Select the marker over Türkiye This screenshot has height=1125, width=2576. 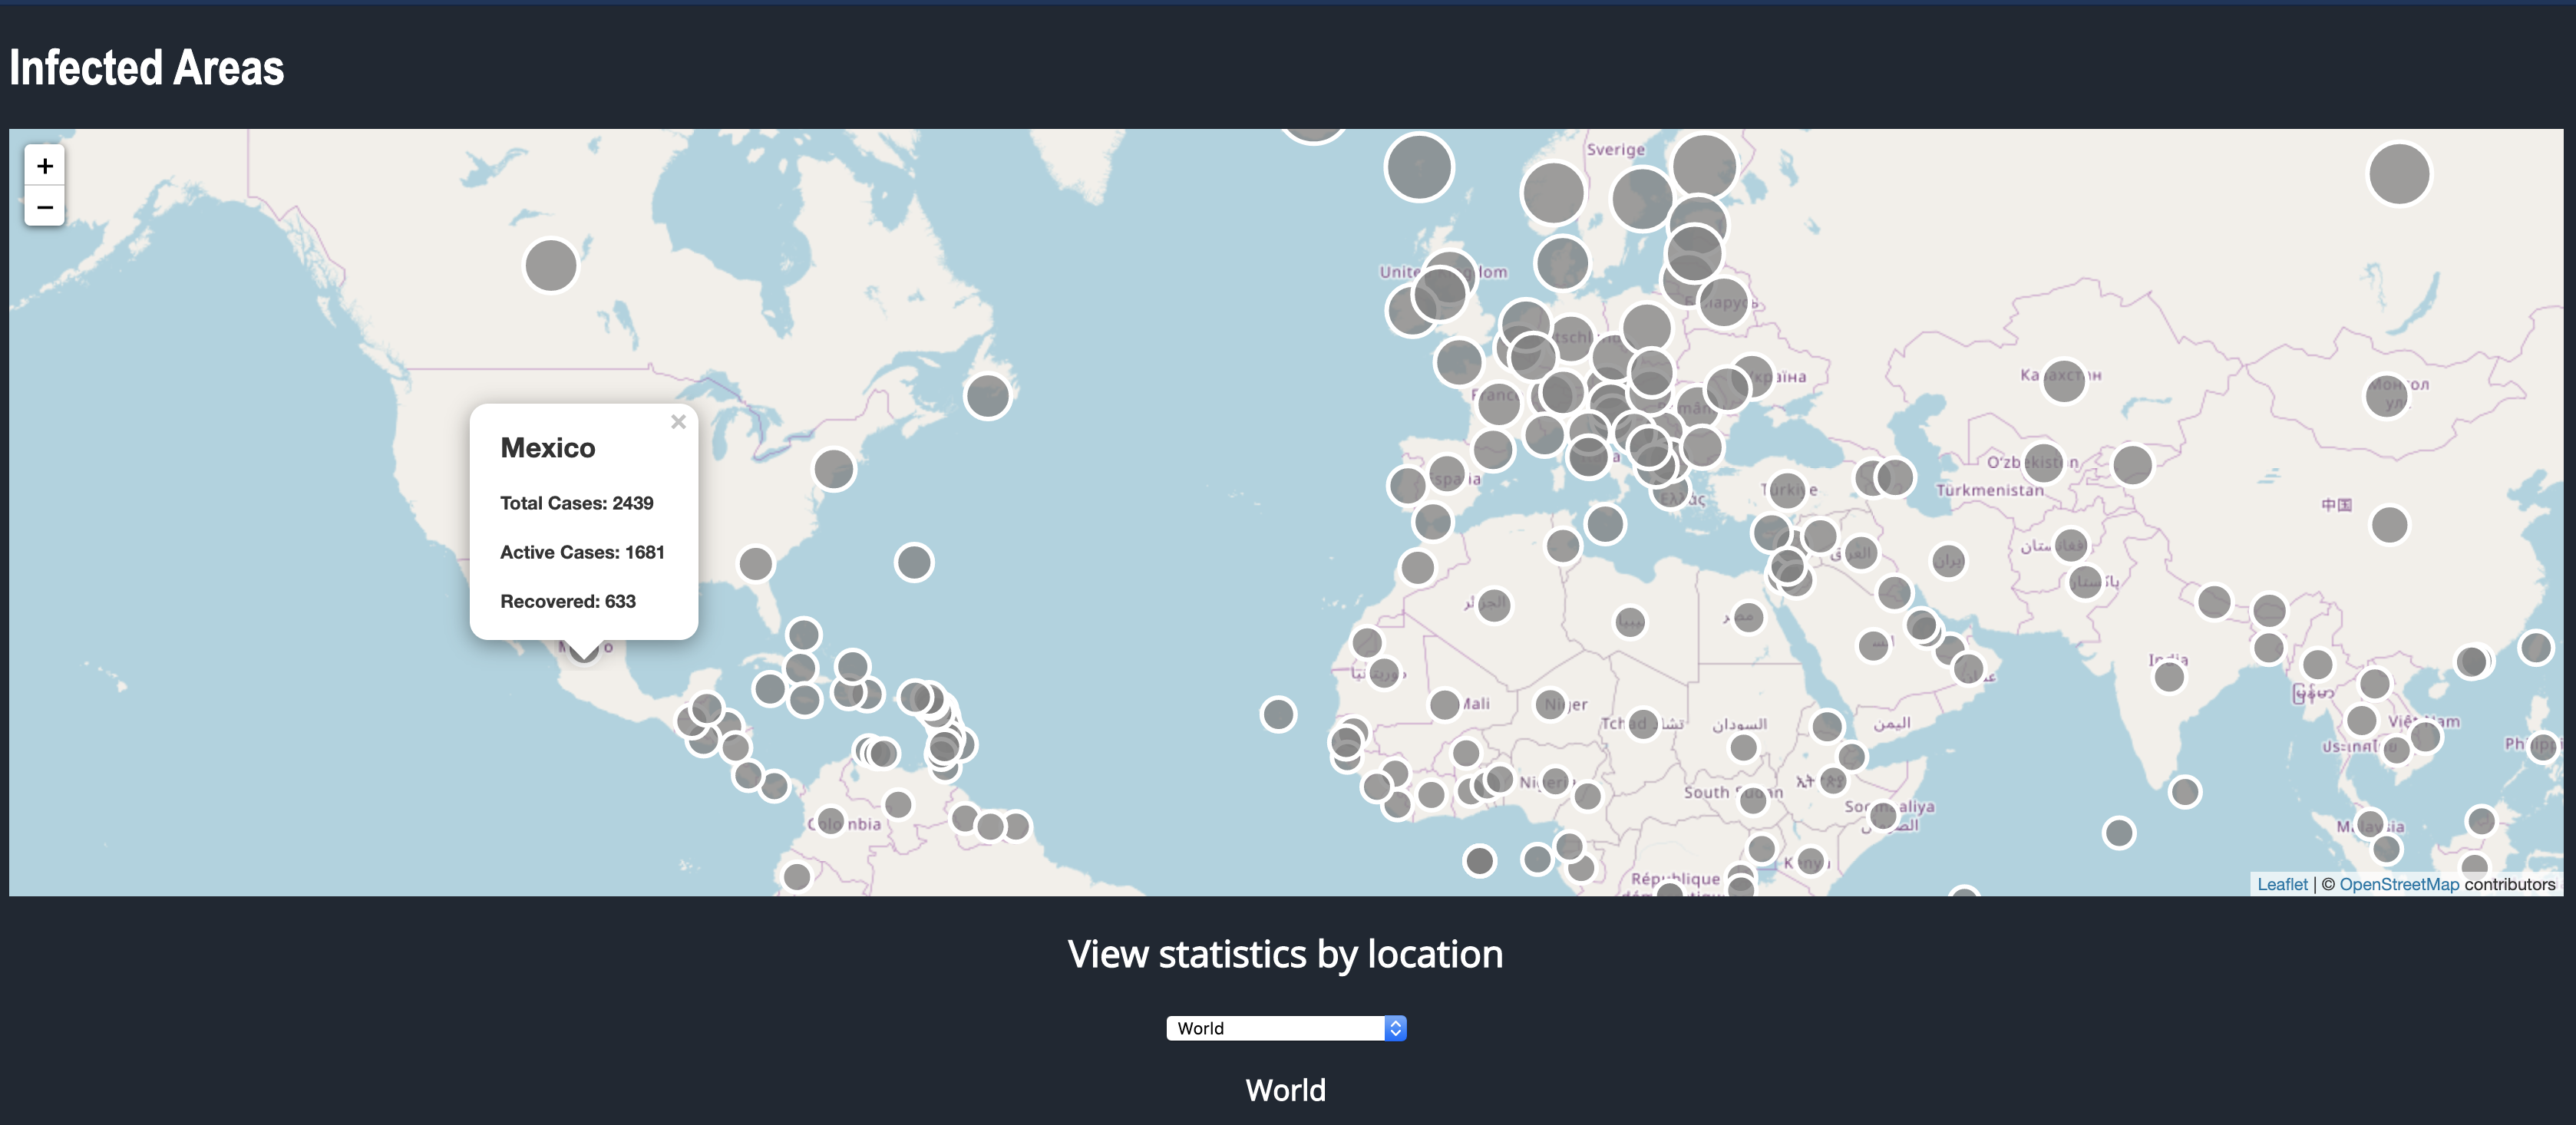pos(1787,490)
